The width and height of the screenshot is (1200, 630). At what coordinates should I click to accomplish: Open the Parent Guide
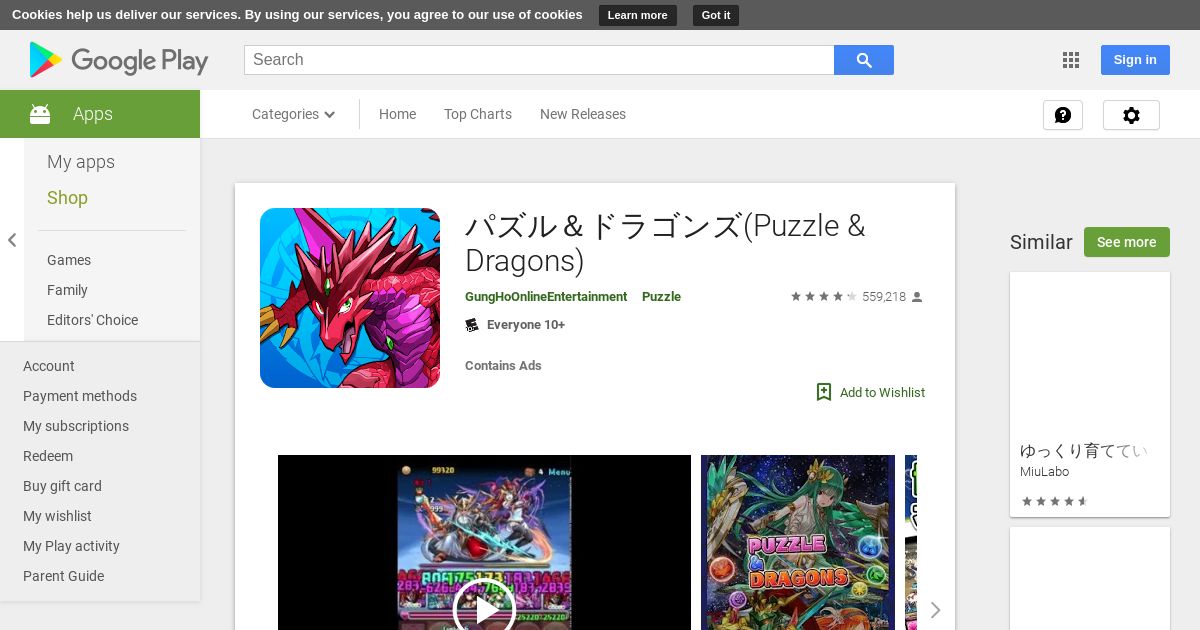point(63,576)
